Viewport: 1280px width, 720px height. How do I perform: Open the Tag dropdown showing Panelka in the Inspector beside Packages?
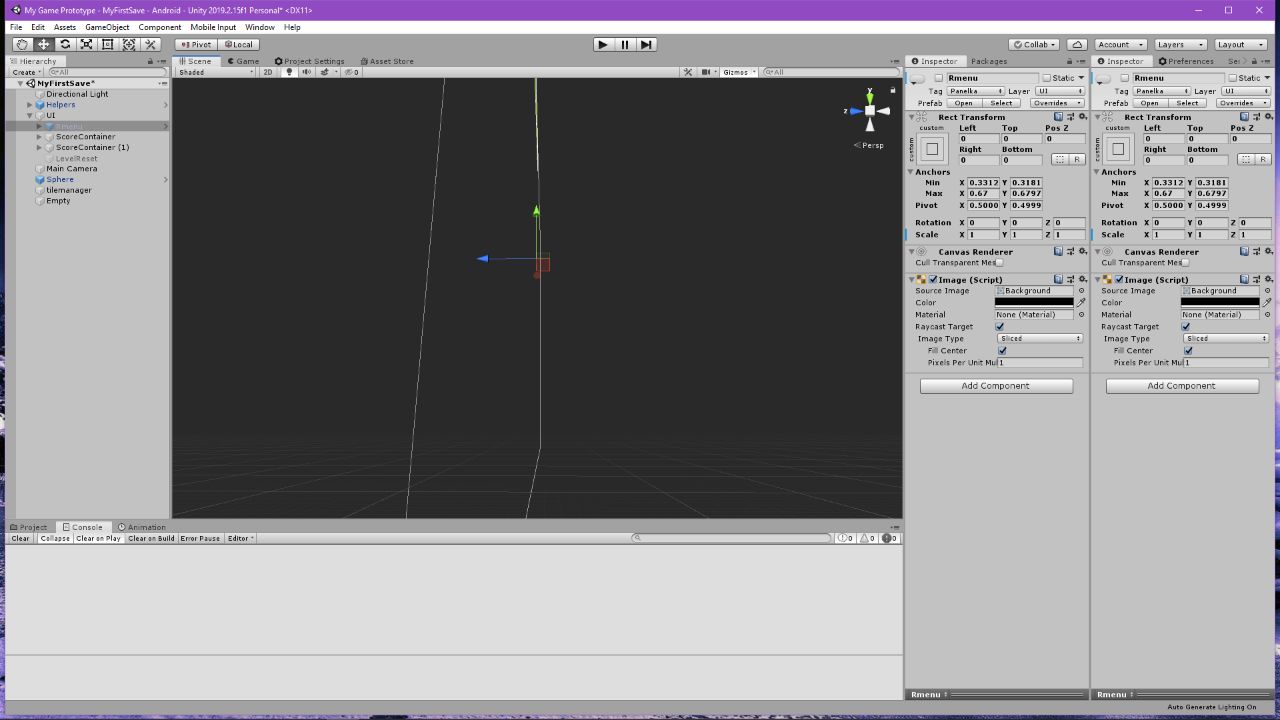[975, 91]
